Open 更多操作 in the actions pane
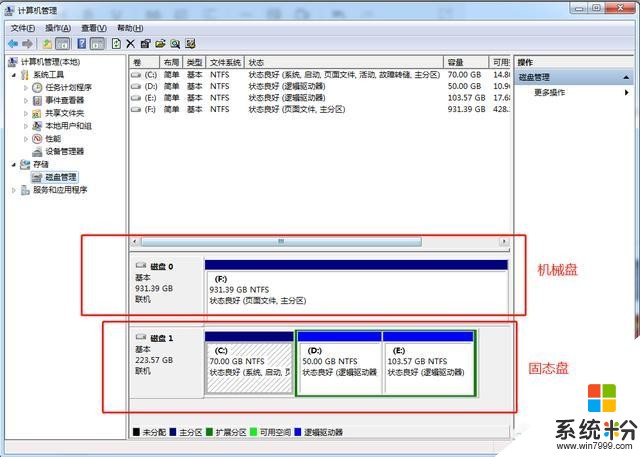This screenshot has width=640, height=457. [x=550, y=93]
